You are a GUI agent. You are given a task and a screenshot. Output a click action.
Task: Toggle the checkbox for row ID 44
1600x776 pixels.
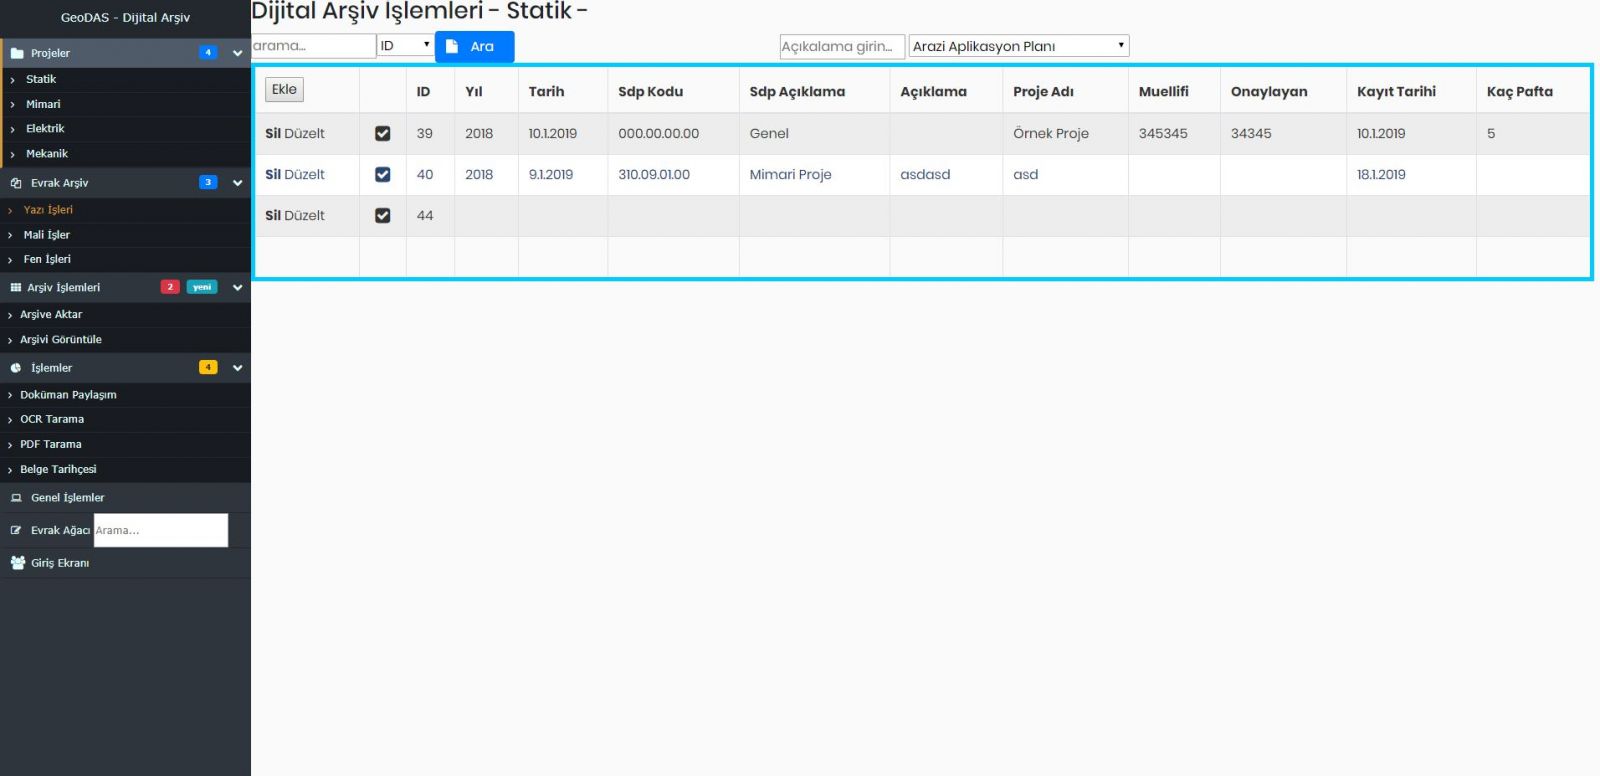[382, 216]
